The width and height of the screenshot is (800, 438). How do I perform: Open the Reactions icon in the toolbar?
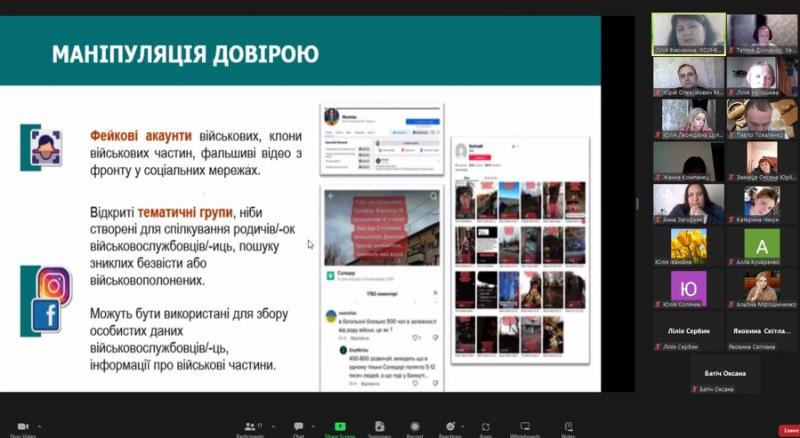coord(450,426)
